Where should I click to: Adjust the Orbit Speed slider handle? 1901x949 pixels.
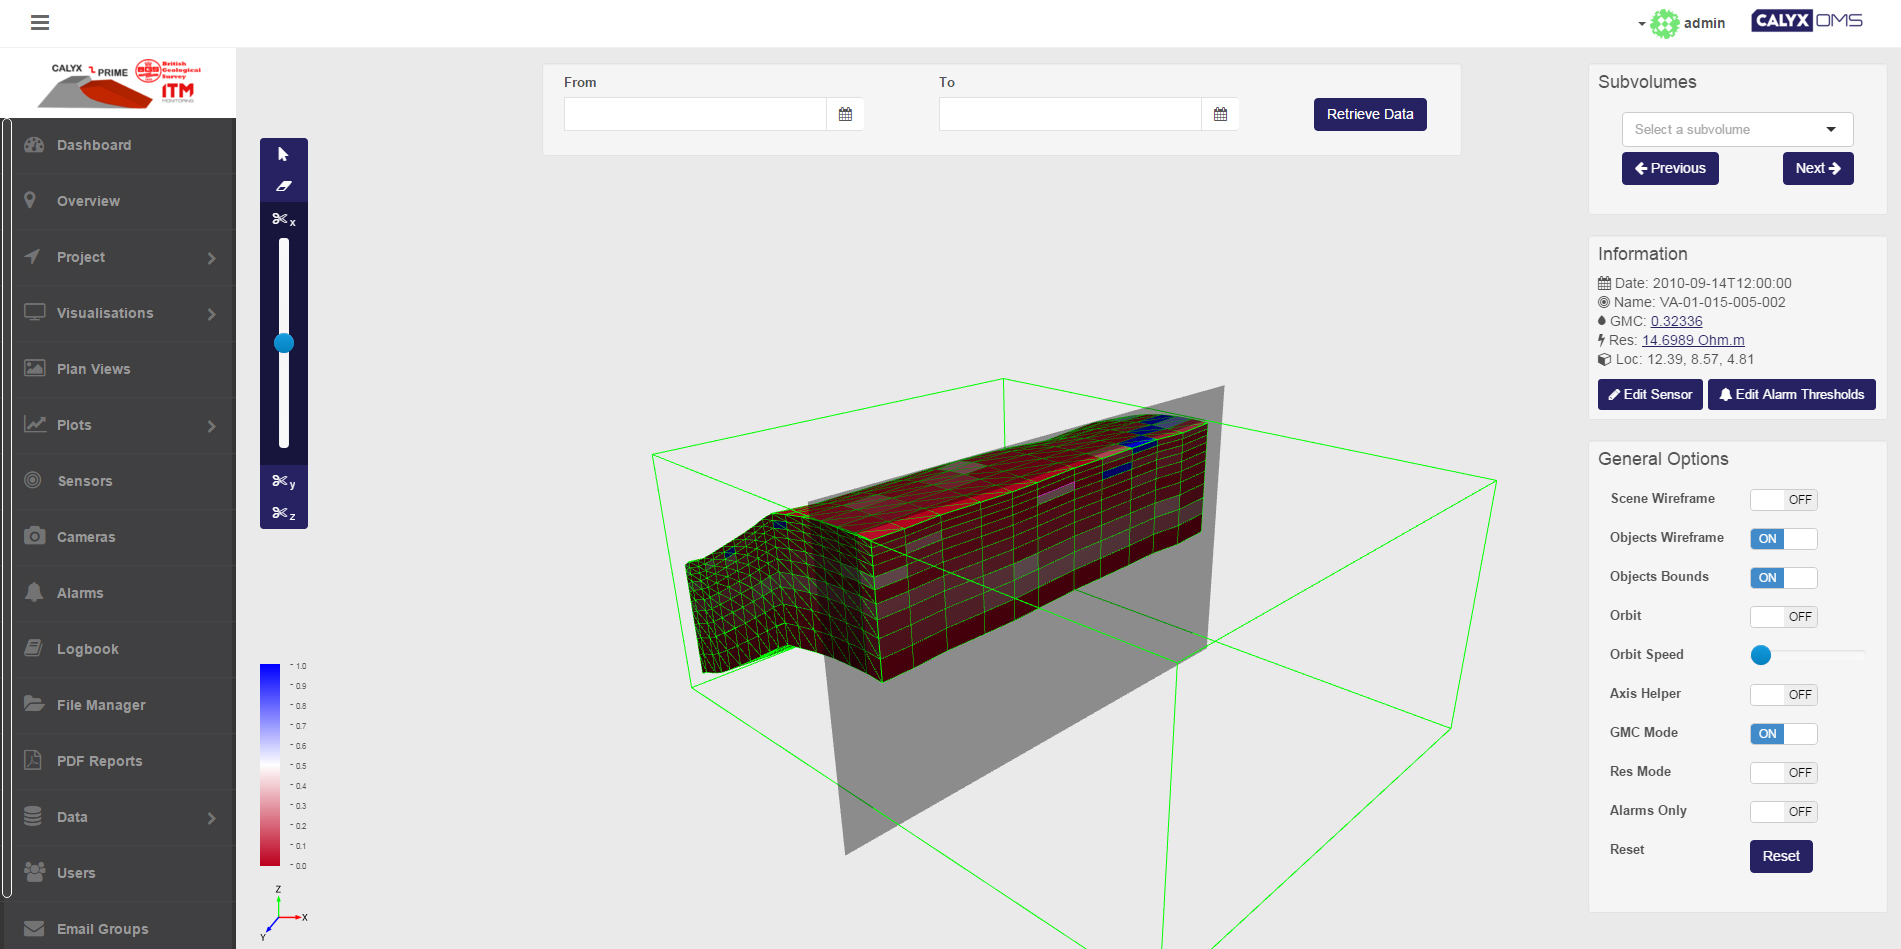coord(1761,655)
